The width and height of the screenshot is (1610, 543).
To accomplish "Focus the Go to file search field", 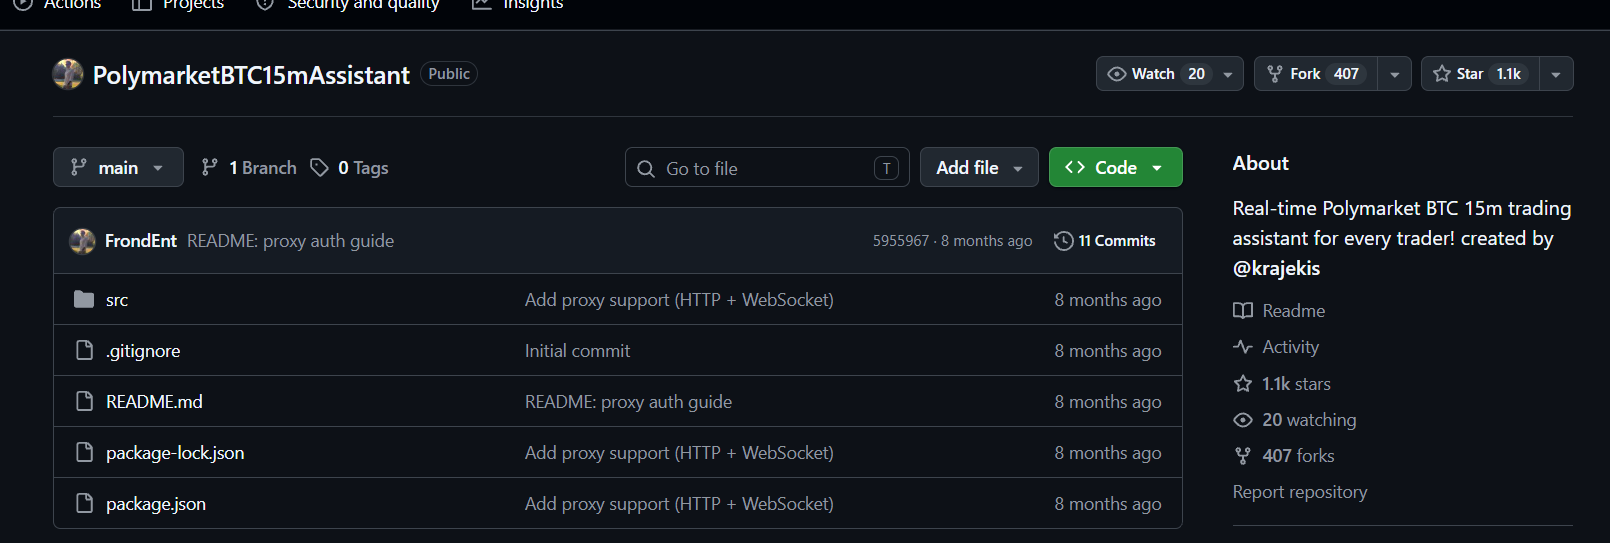I will [x=767, y=168].
